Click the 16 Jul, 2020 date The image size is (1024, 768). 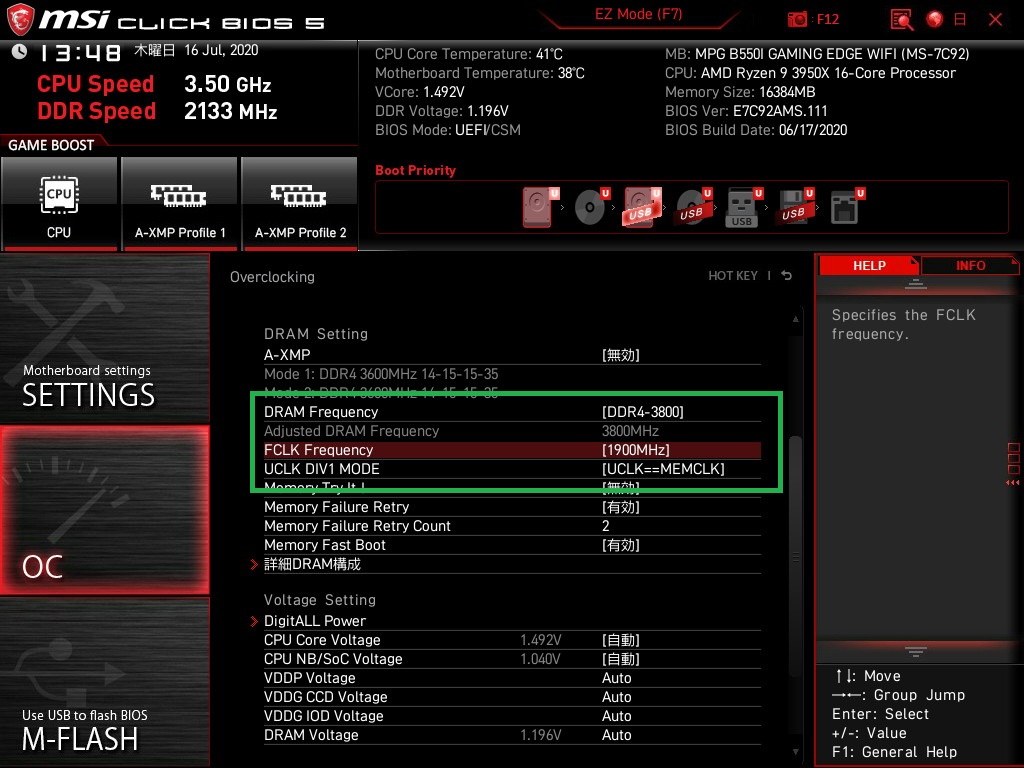[x=221, y=50]
